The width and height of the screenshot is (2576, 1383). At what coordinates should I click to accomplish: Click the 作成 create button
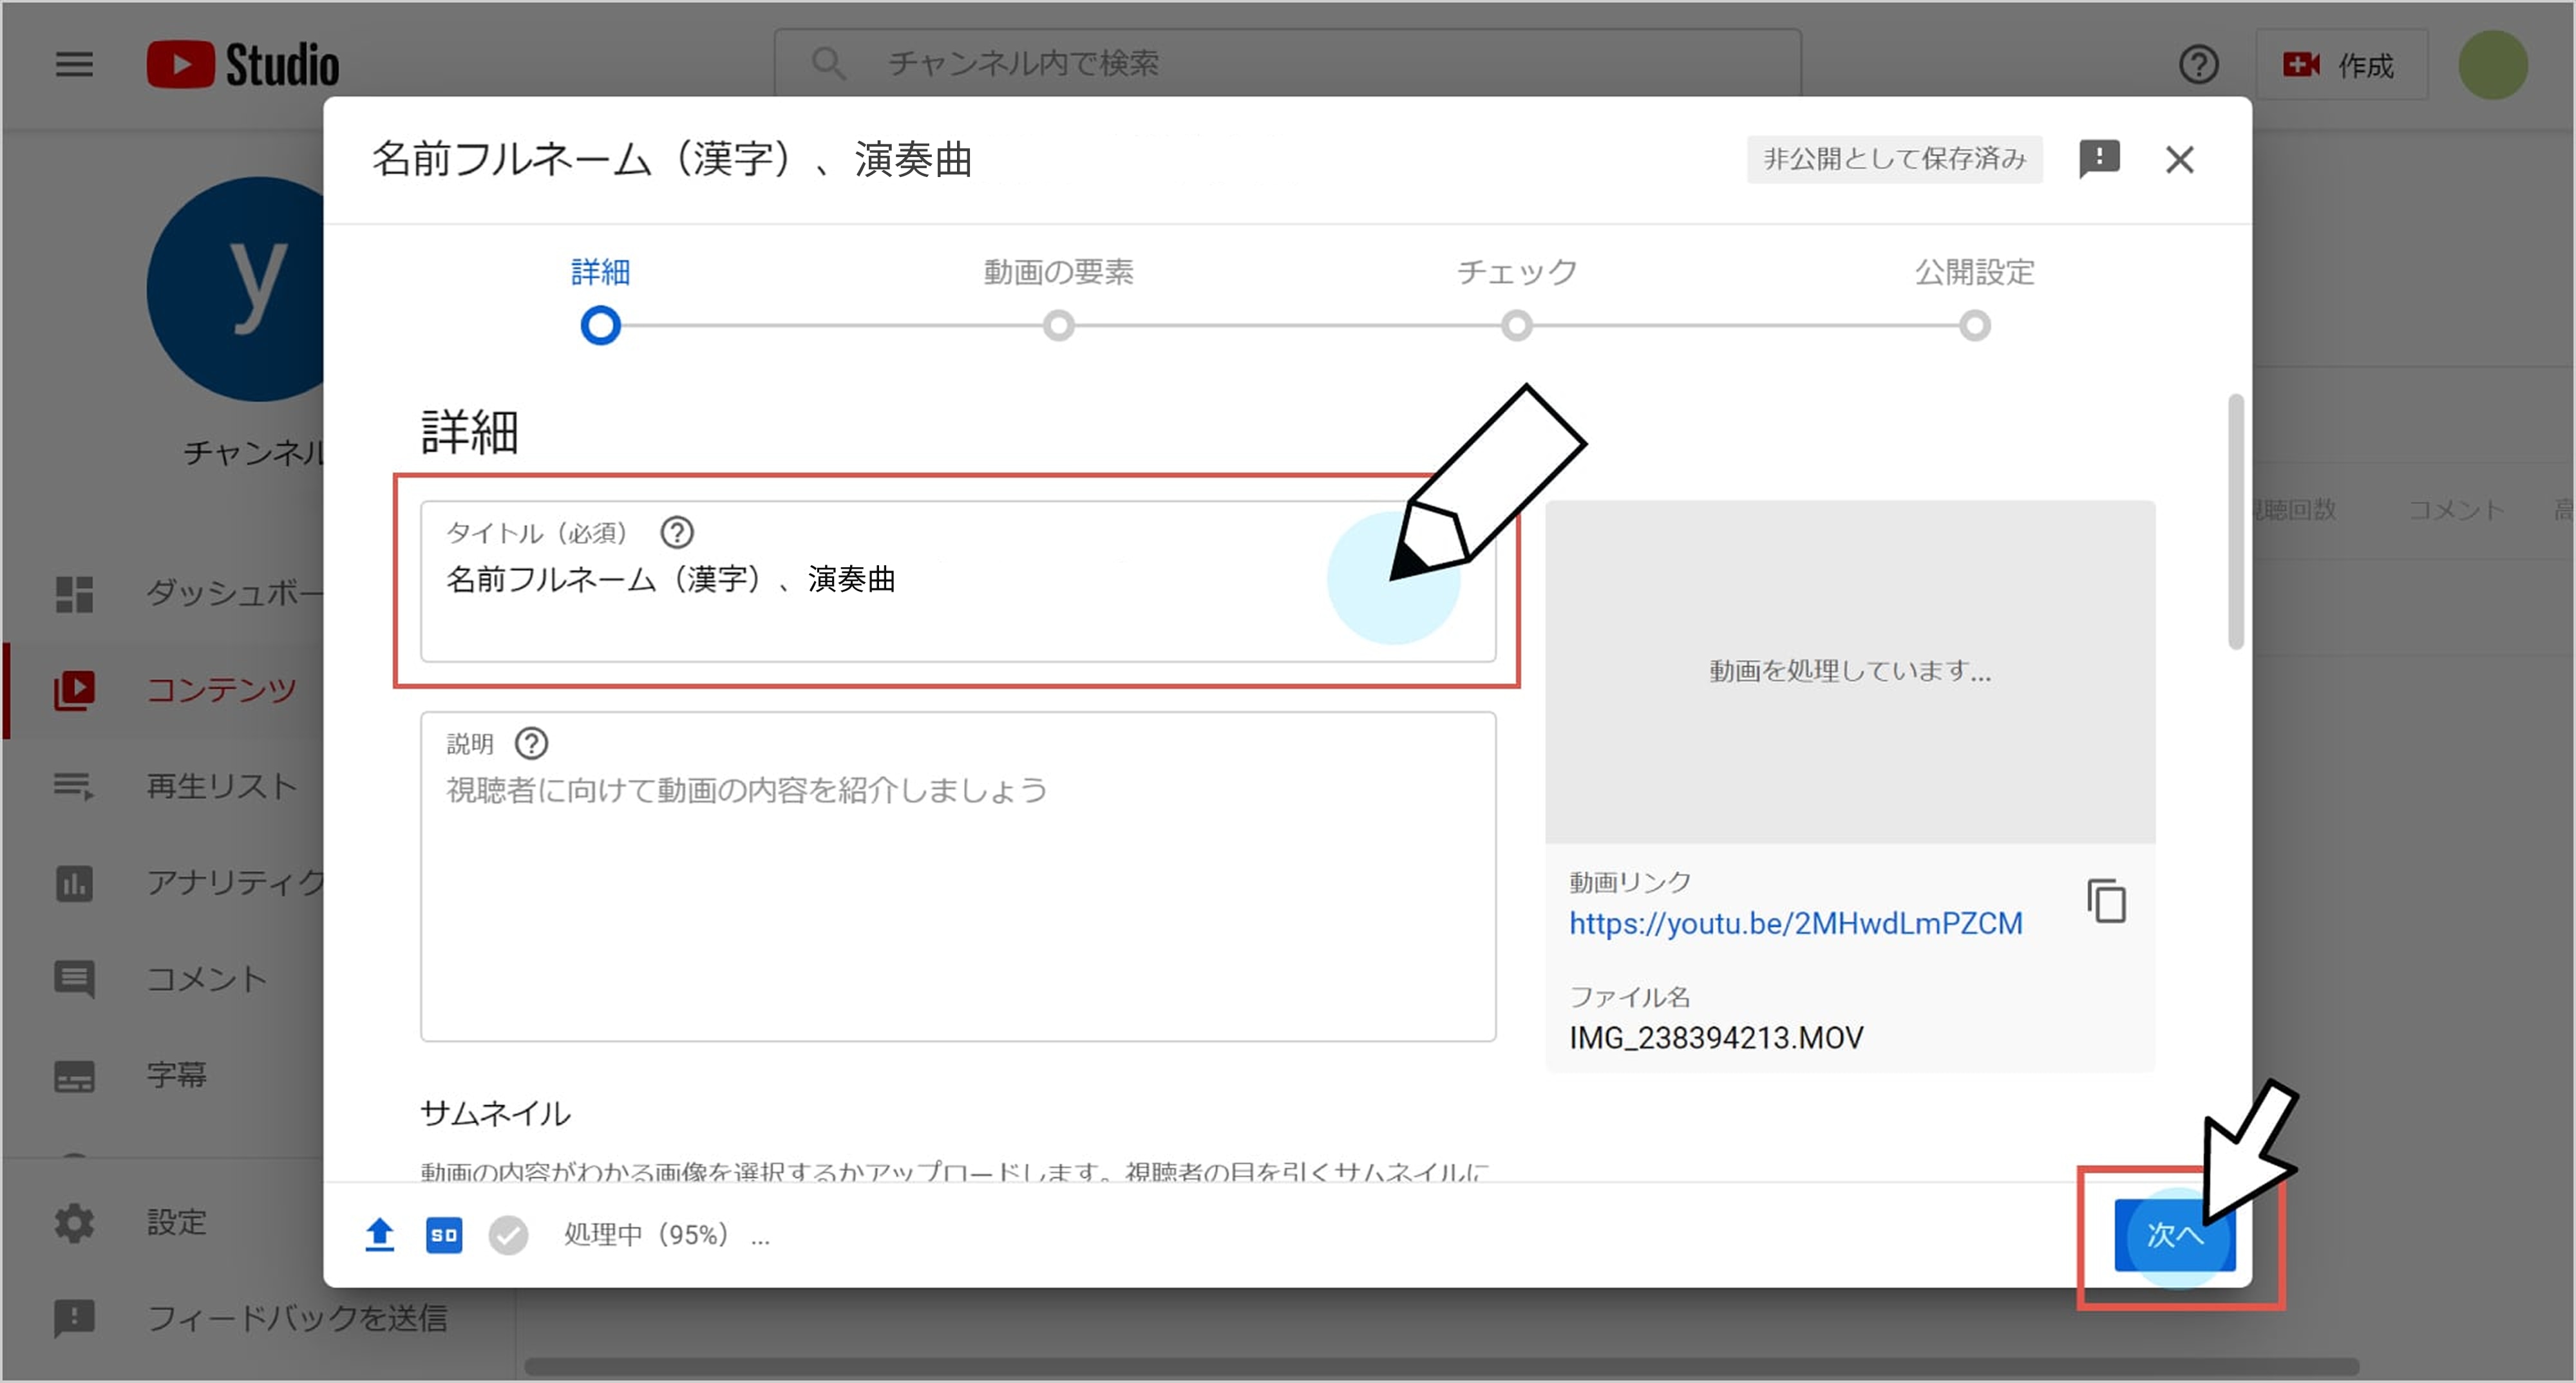pos(2340,65)
